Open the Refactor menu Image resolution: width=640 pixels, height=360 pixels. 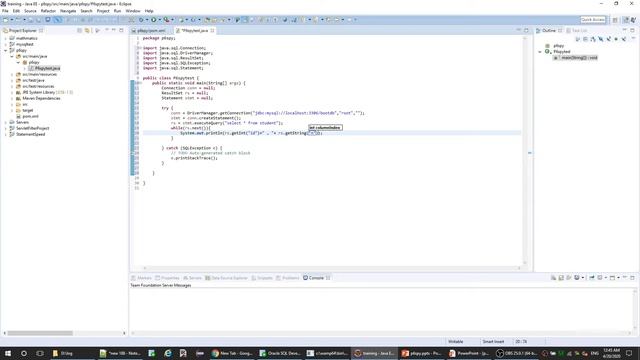click(48, 11)
